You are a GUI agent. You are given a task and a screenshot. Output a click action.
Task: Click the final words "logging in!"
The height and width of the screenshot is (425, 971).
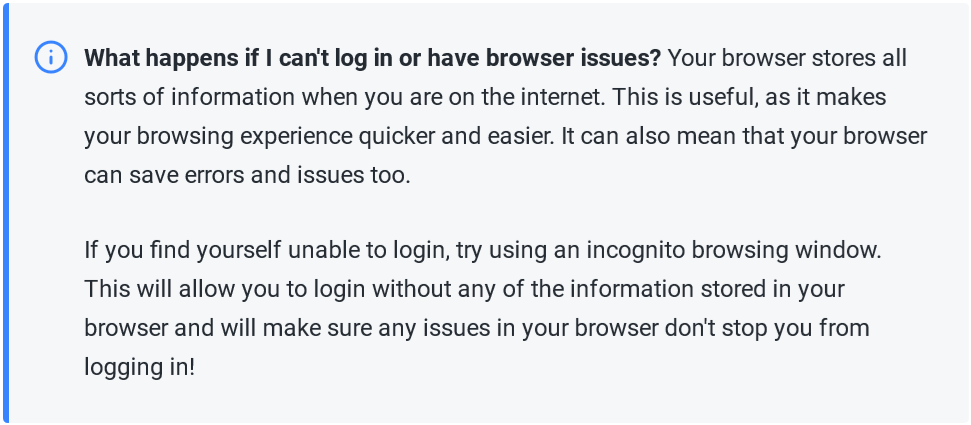click(139, 367)
